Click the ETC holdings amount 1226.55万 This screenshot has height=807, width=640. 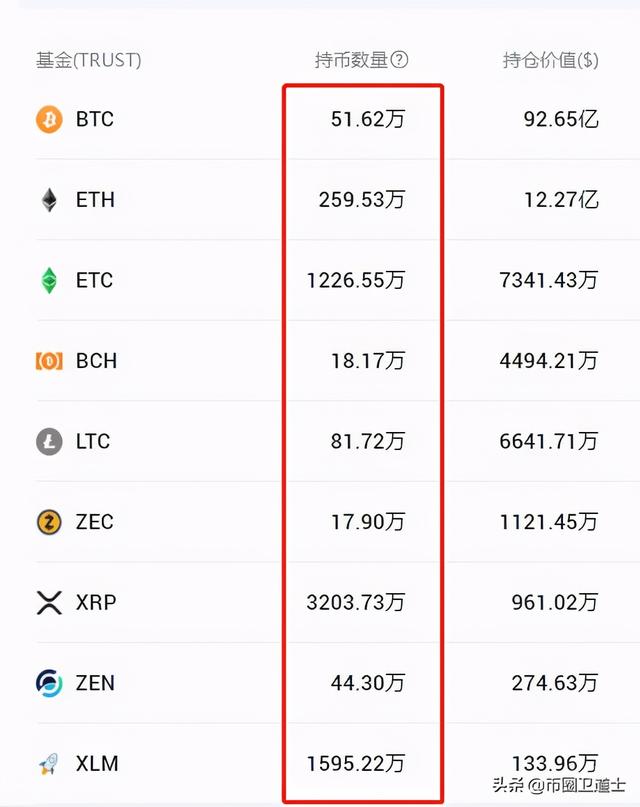coord(356,281)
